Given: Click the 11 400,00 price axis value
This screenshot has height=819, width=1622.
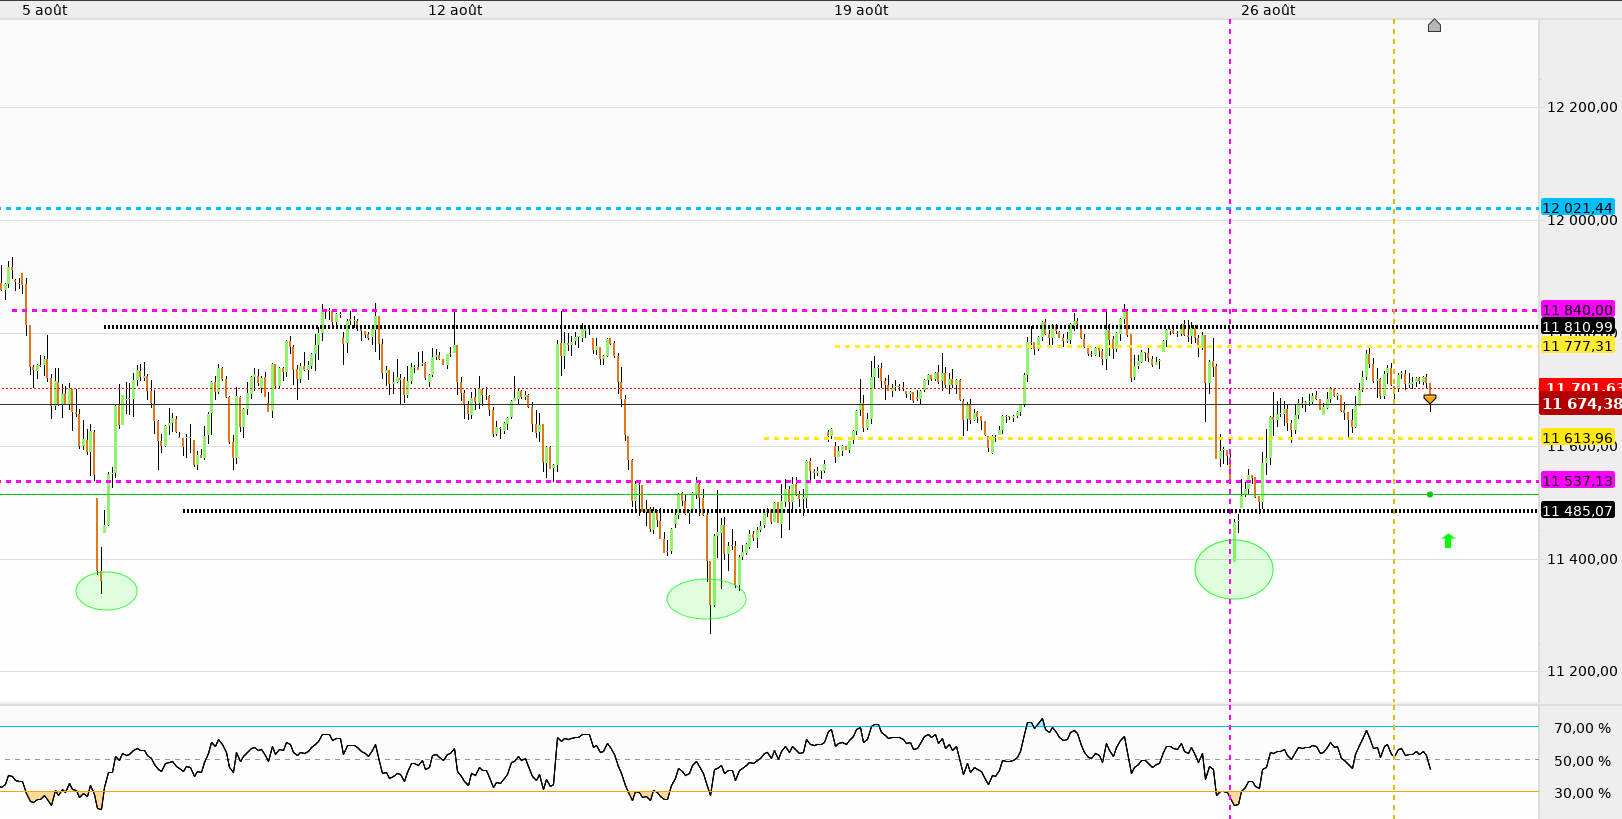Looking at the screenshot, I should coord(1582,559).
